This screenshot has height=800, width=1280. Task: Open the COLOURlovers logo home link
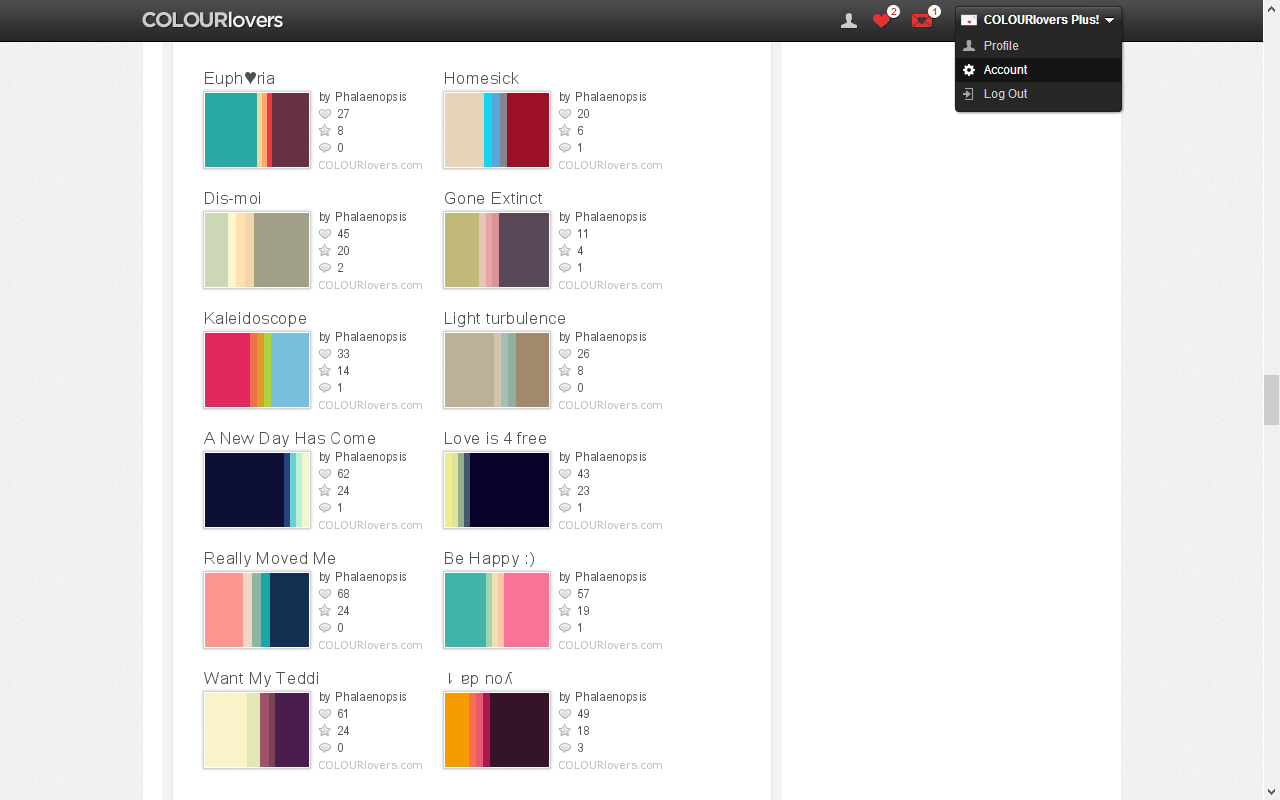[212, 20]
